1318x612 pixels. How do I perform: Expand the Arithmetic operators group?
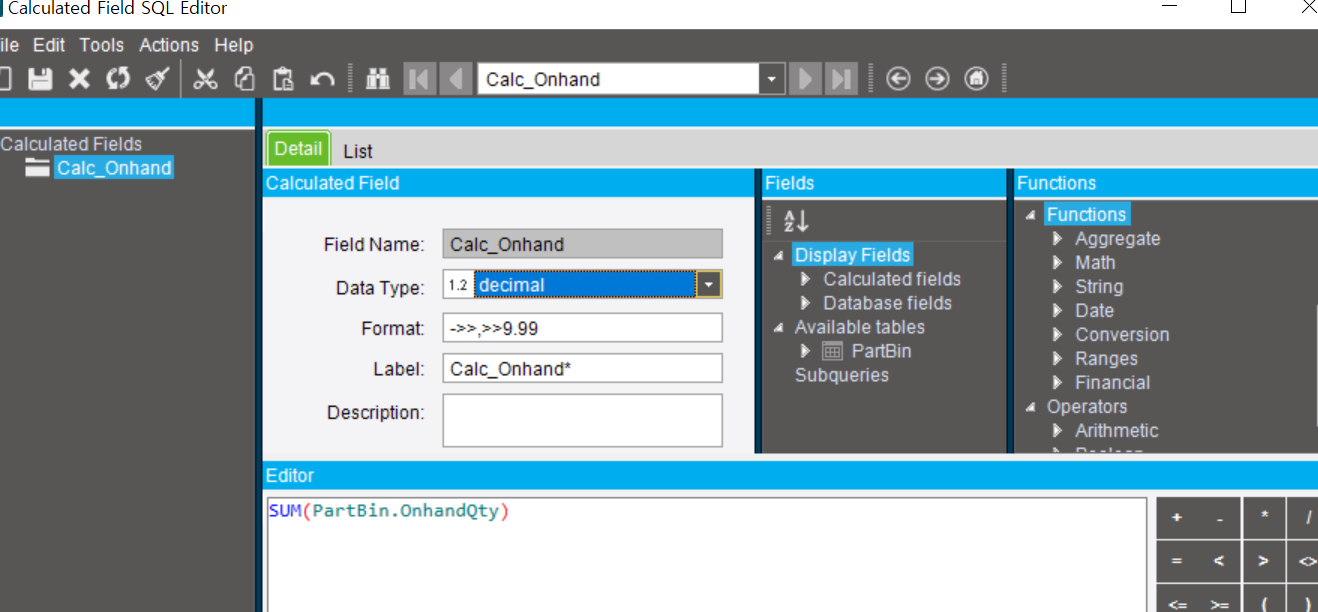pos(1058,431)
